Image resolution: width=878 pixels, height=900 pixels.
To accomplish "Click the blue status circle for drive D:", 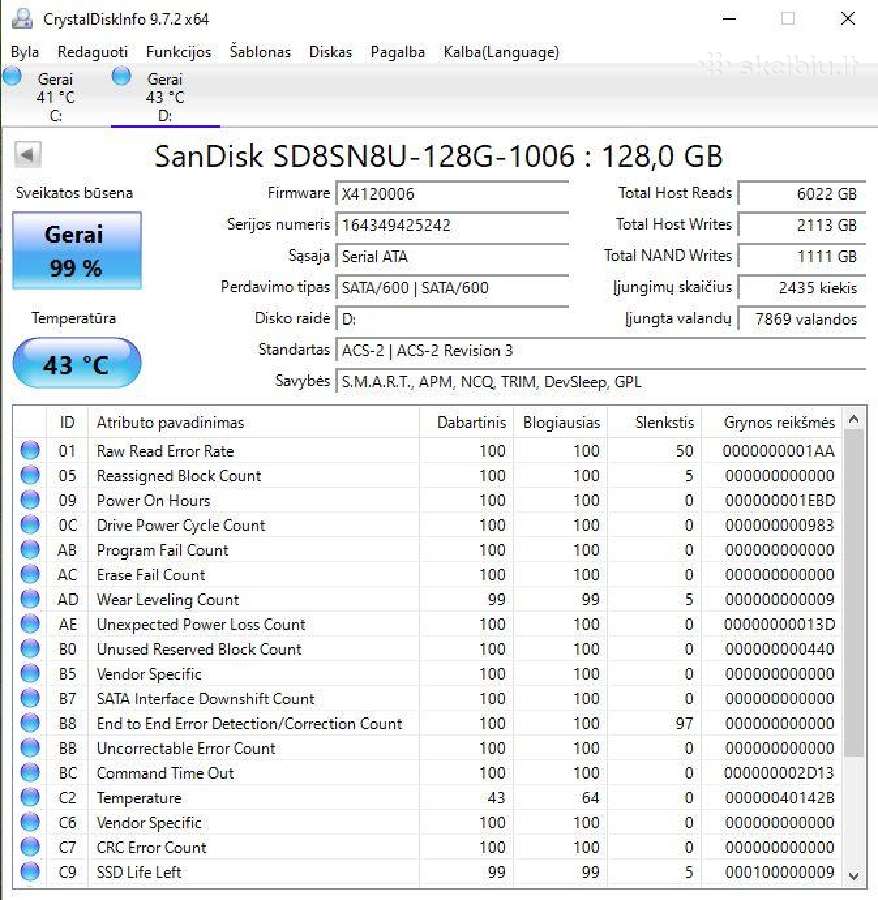I will point(121,76).
